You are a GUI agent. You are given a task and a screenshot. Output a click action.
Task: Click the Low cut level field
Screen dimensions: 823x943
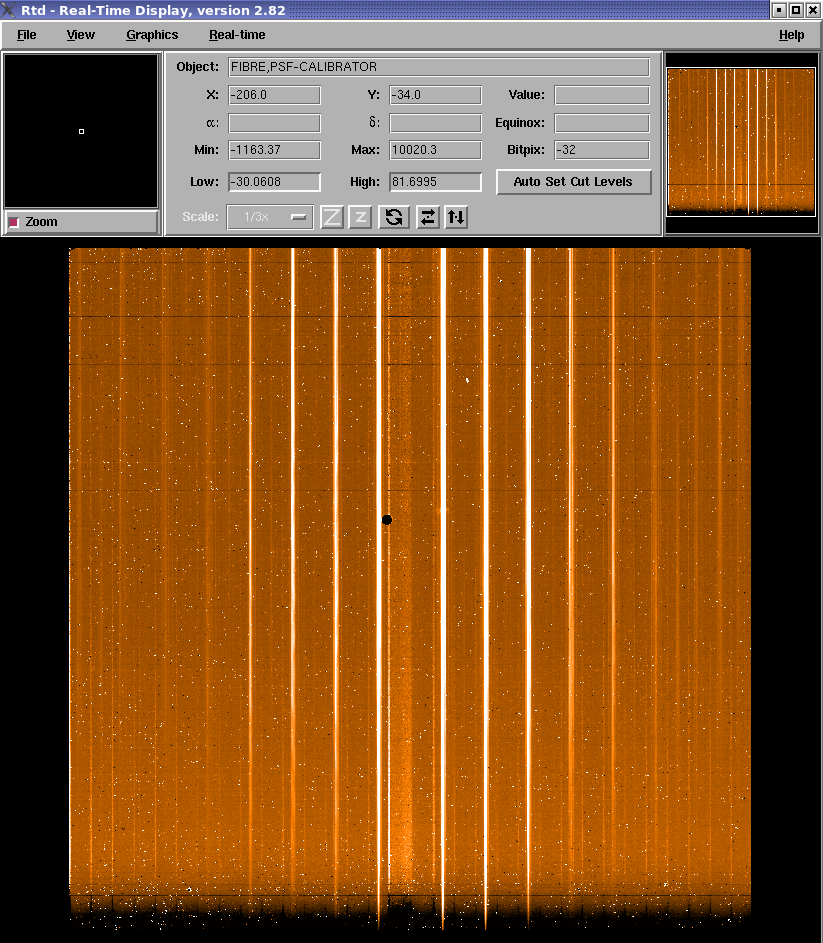pos(275,182)
